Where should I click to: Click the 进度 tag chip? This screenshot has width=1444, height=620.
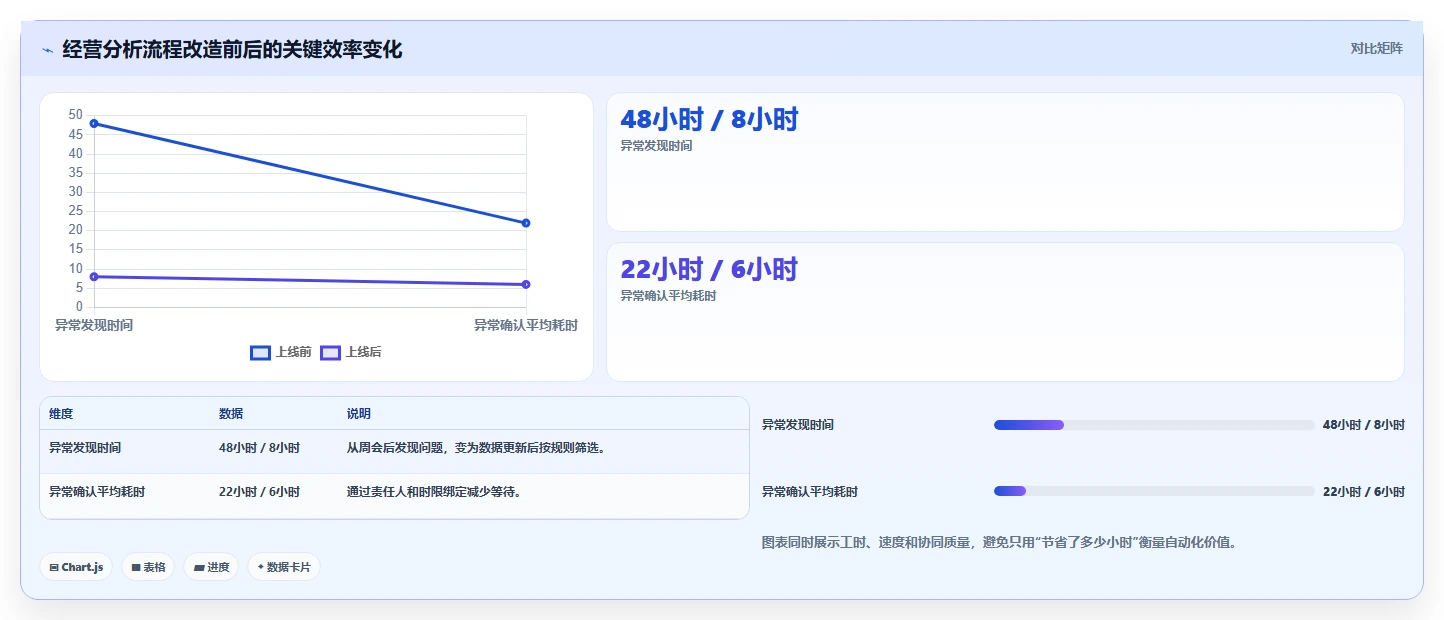(x=211, y=567)
